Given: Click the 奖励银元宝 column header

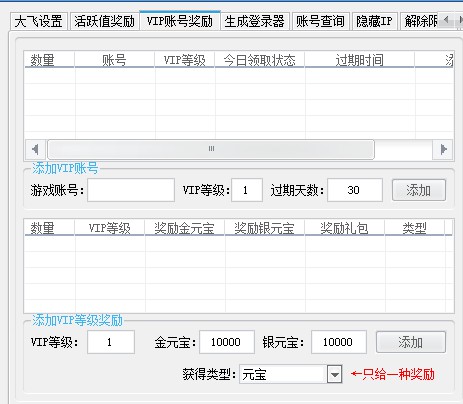Looking at the screenshot, I should [265, 228].
